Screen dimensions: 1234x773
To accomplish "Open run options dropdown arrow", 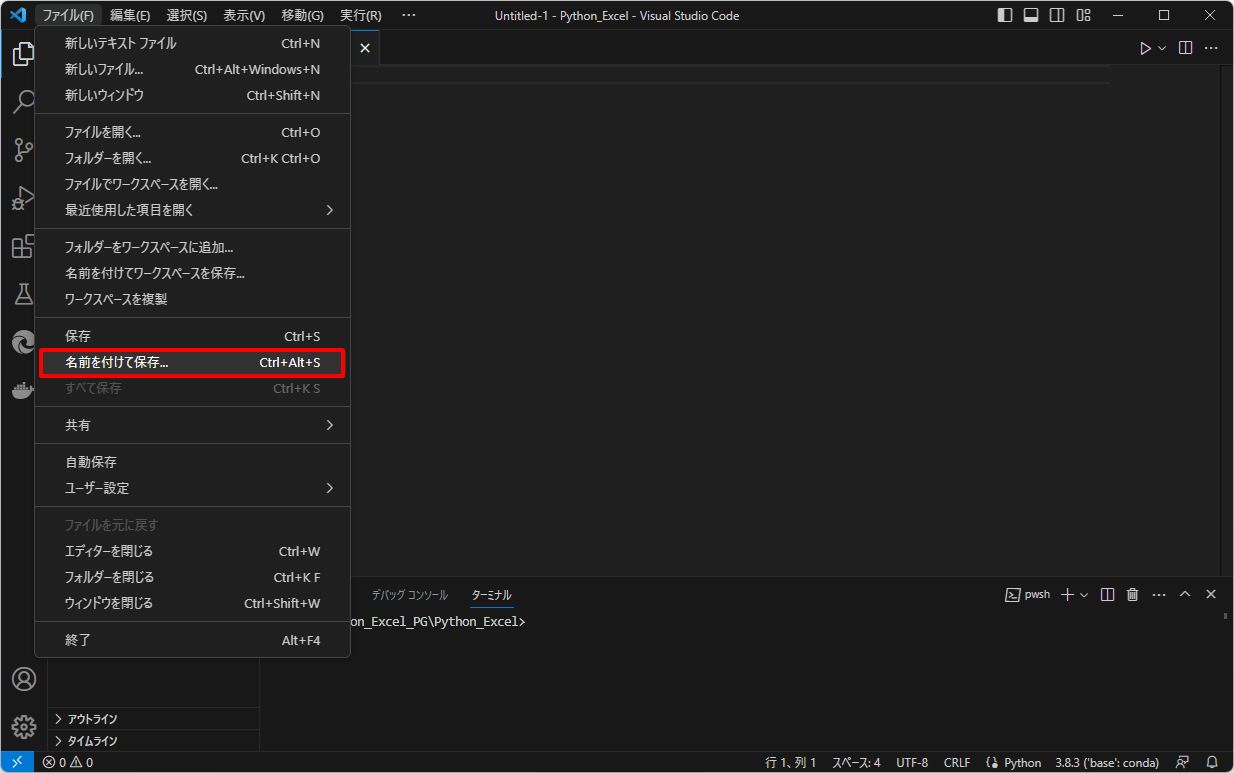I will tap(1162, 48).
